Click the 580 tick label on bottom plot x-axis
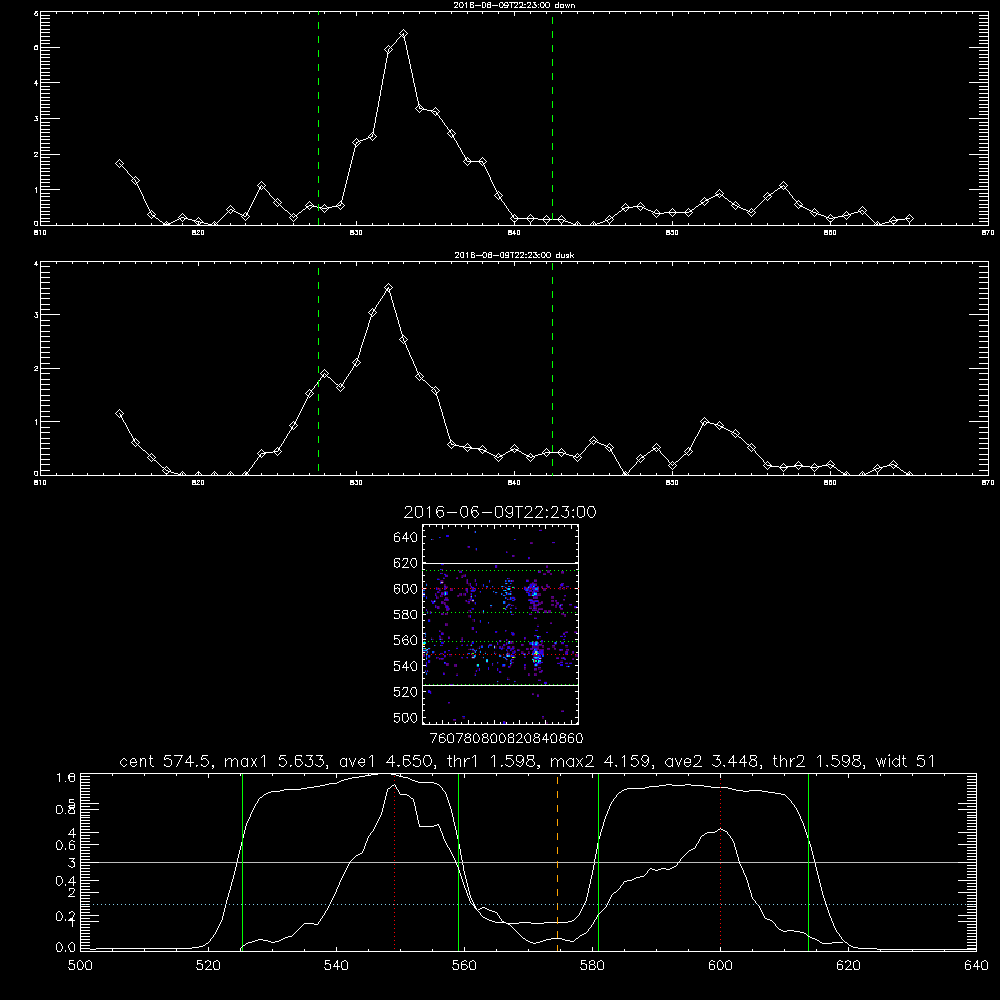Viewport: 1000px width, 1000px height. [592, 966]
